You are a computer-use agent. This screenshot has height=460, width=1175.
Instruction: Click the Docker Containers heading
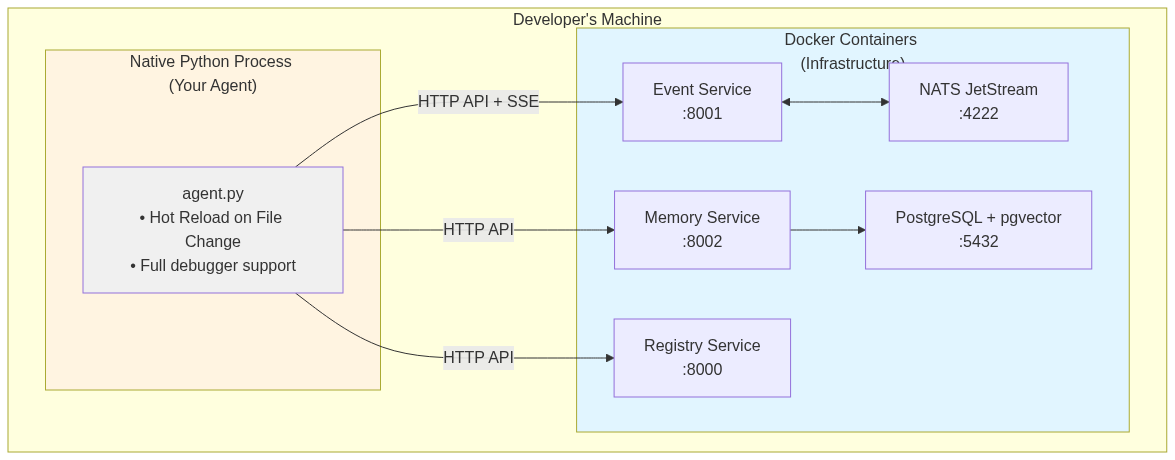point(850,40)
